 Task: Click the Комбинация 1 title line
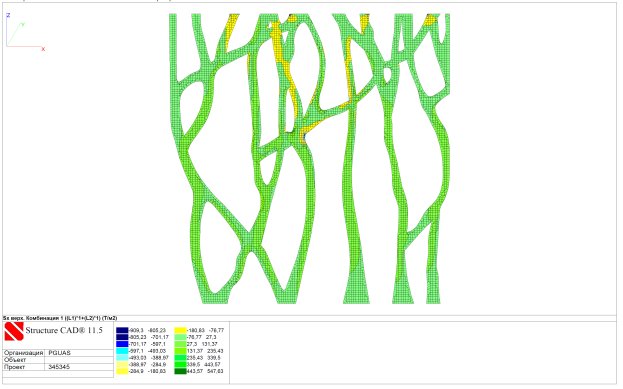click(x=60, y=318)
